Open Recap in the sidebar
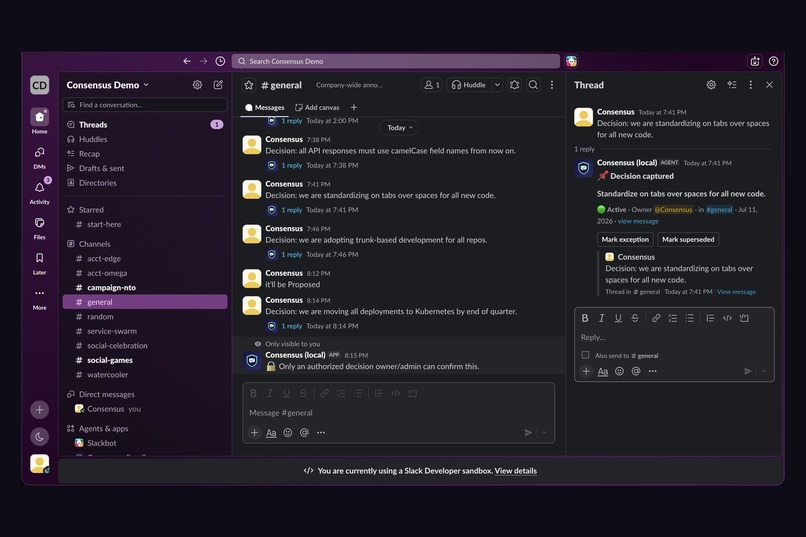806x537 pixels. click(145, 154)
